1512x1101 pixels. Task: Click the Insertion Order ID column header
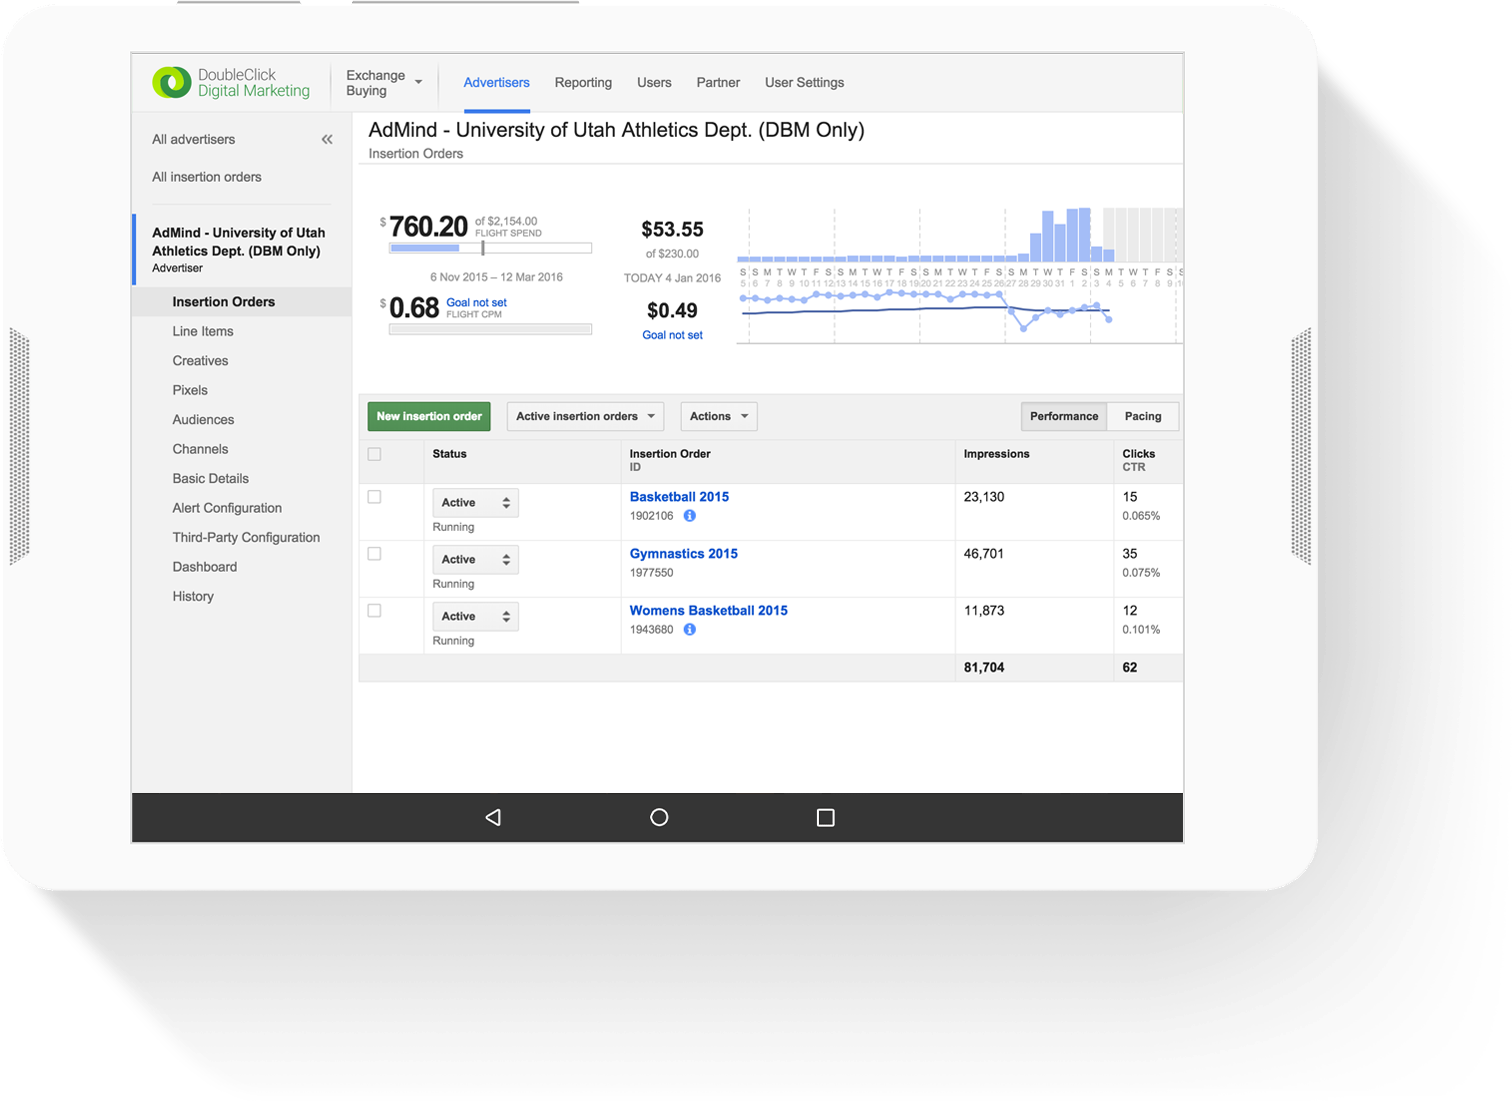[x=670, y=460]
